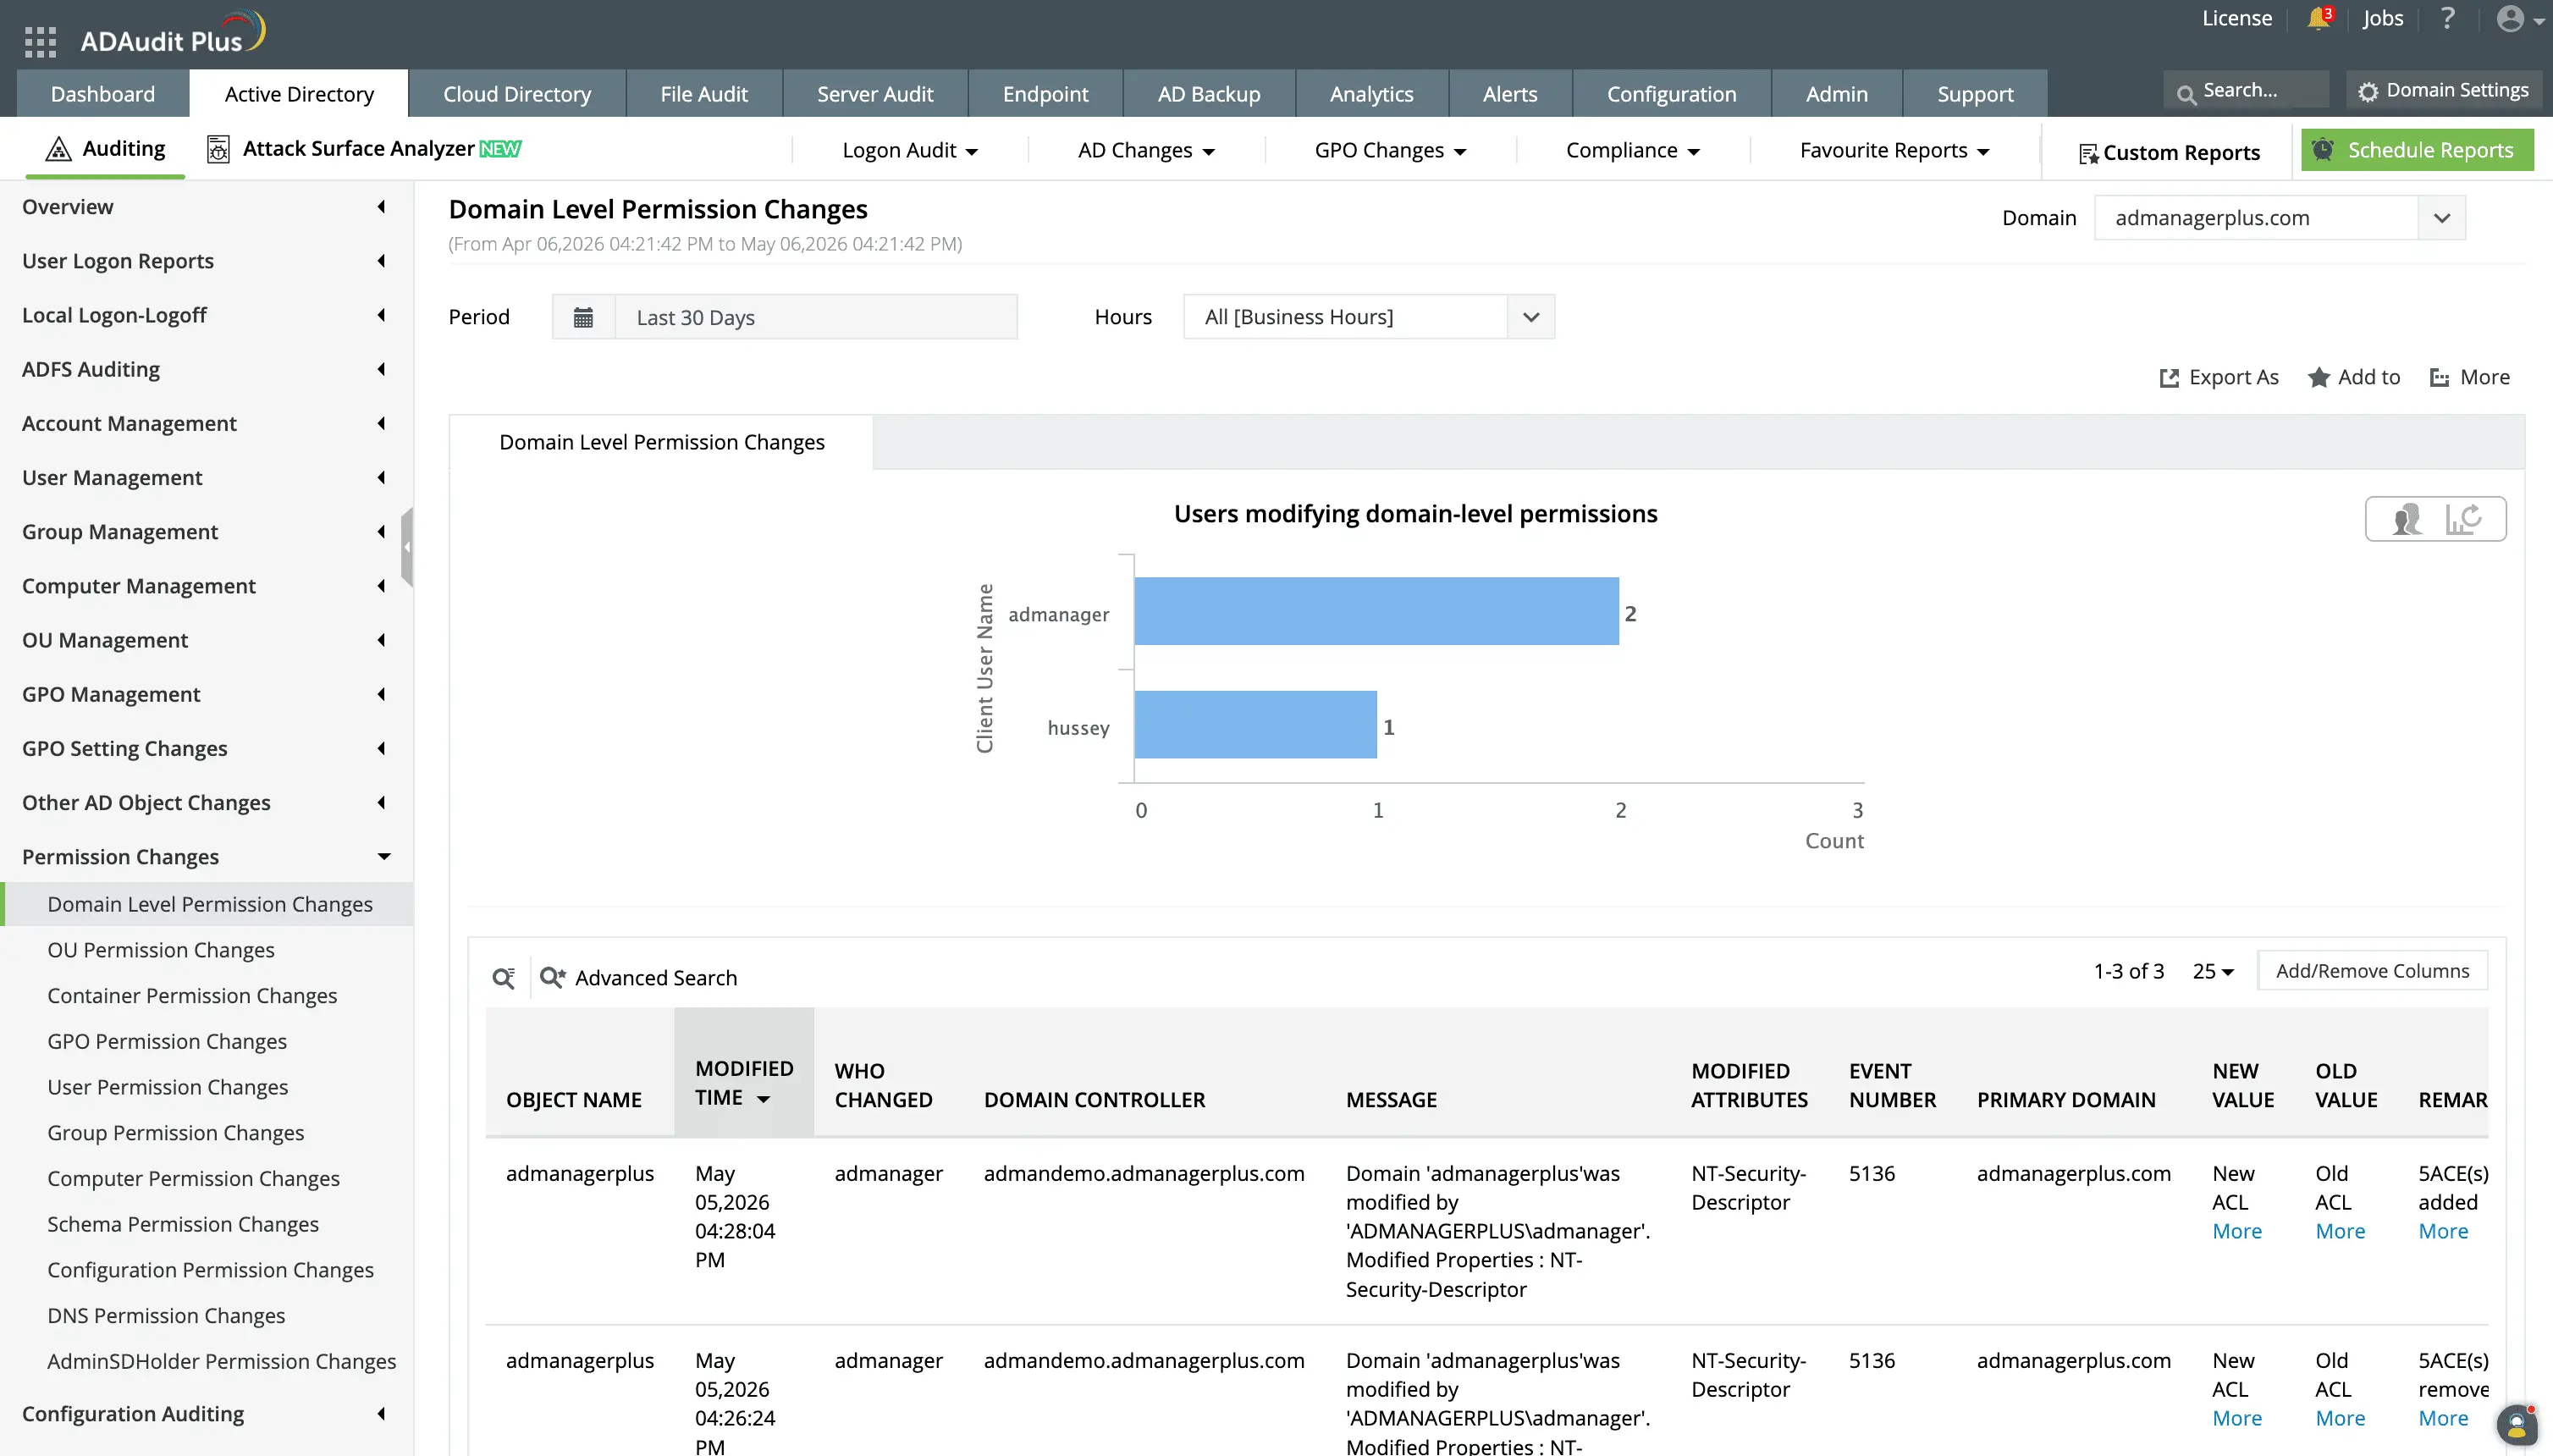Click the Schedule Reports clock icon
This screenshot has width=2553, height=1456.
(x=2323, y=149)
